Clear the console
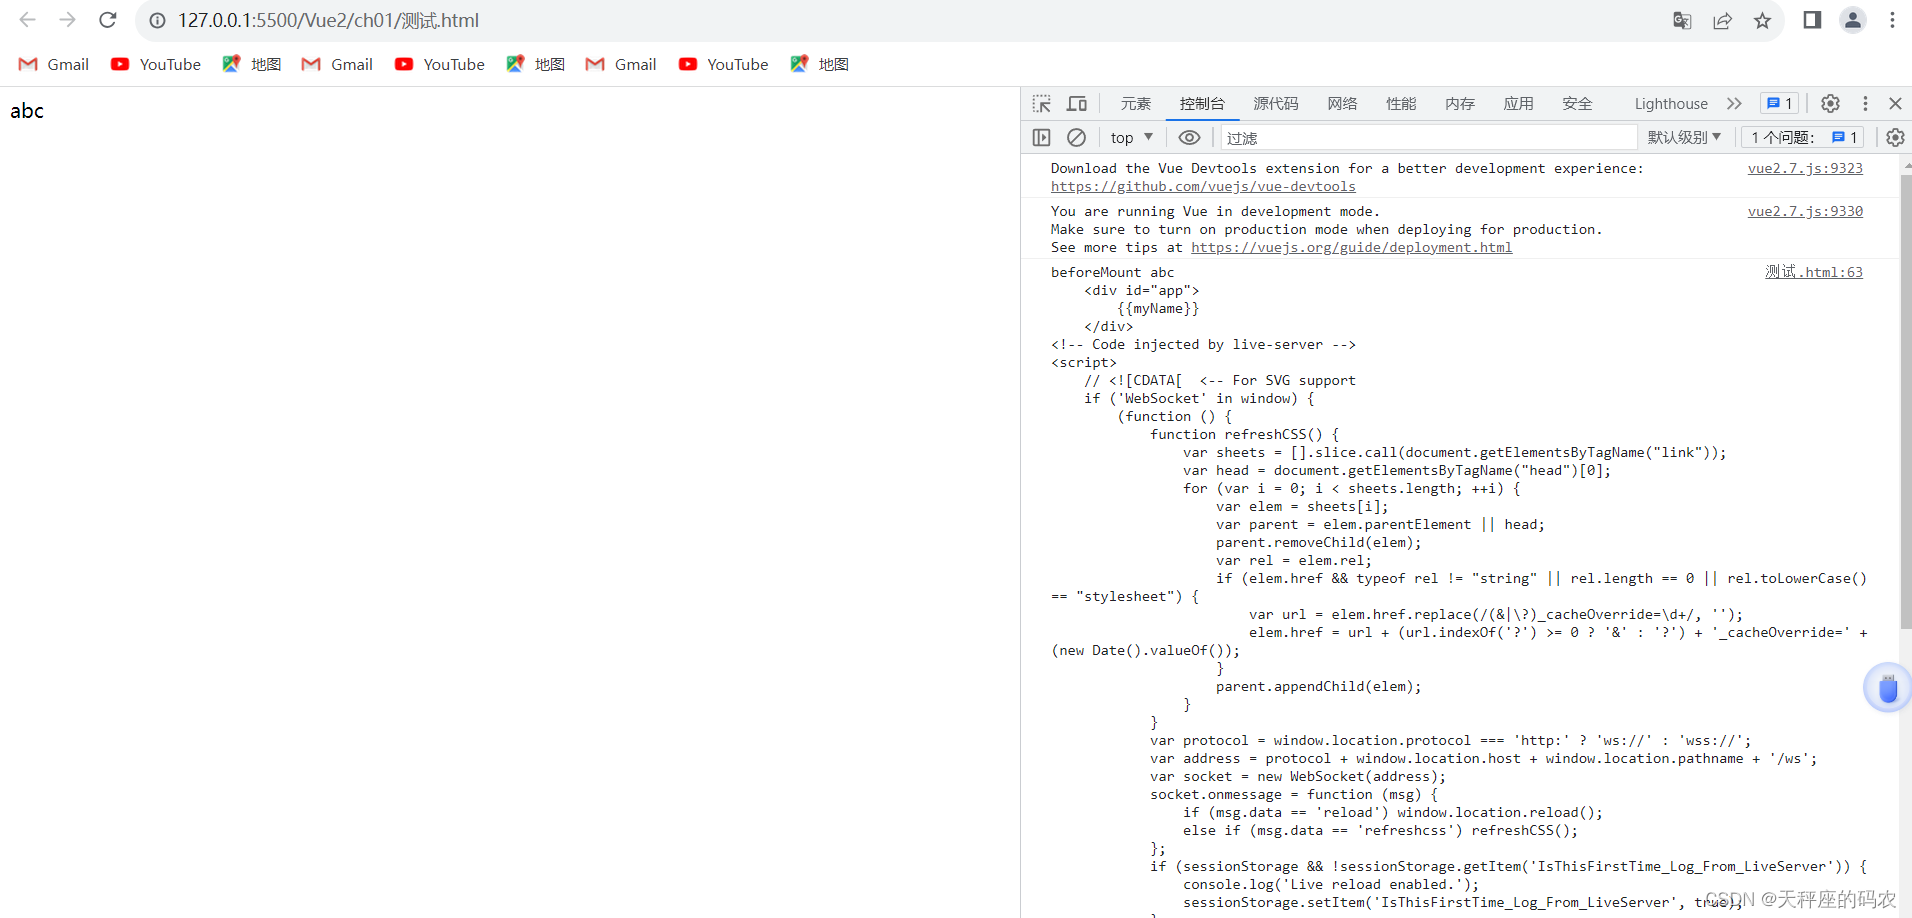The height and width of the screenshot is (918, 1912). pyautogui.click(x=1077, y=137)
